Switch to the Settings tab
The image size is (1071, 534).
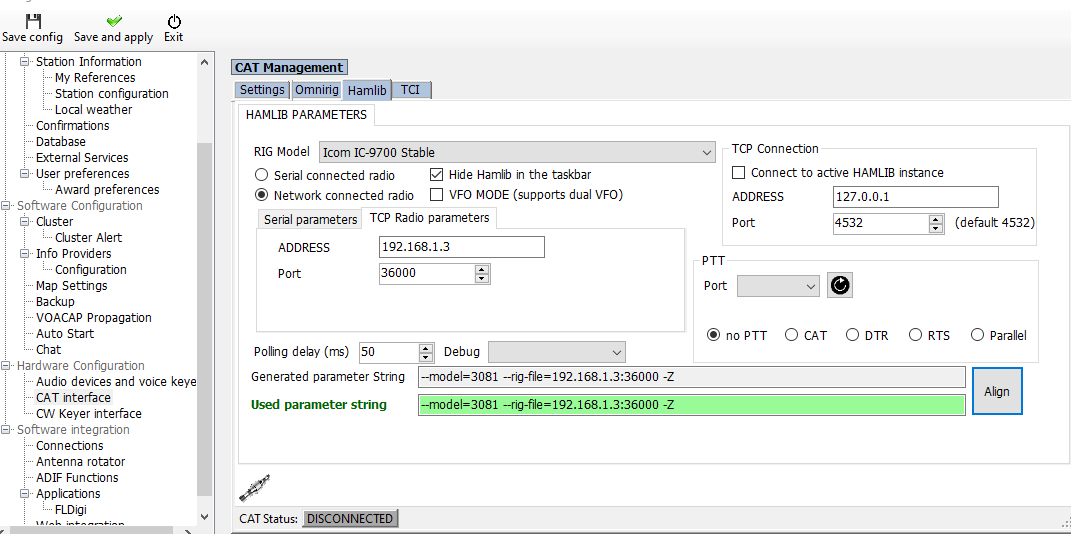[x=262, y=90]
